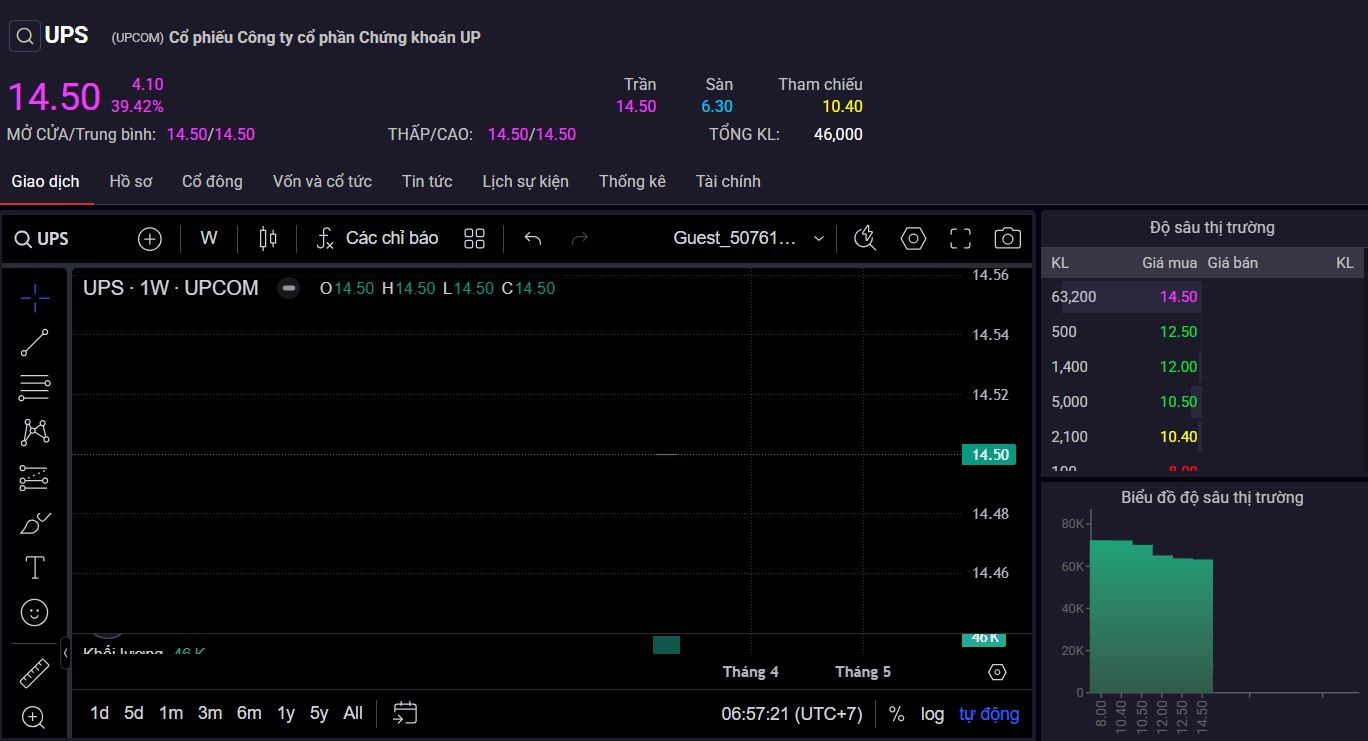
Task: Toggle log scale on the price axis
Action: (932, 713)
